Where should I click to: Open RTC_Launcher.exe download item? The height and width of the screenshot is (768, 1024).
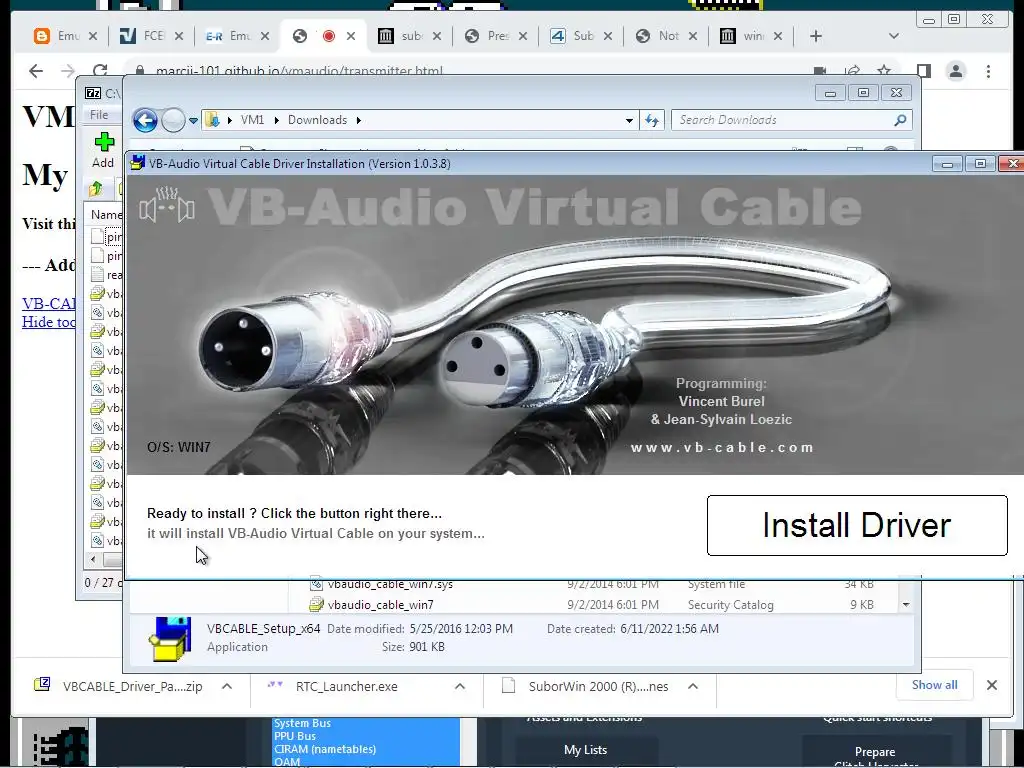click(x=346, y=686)
